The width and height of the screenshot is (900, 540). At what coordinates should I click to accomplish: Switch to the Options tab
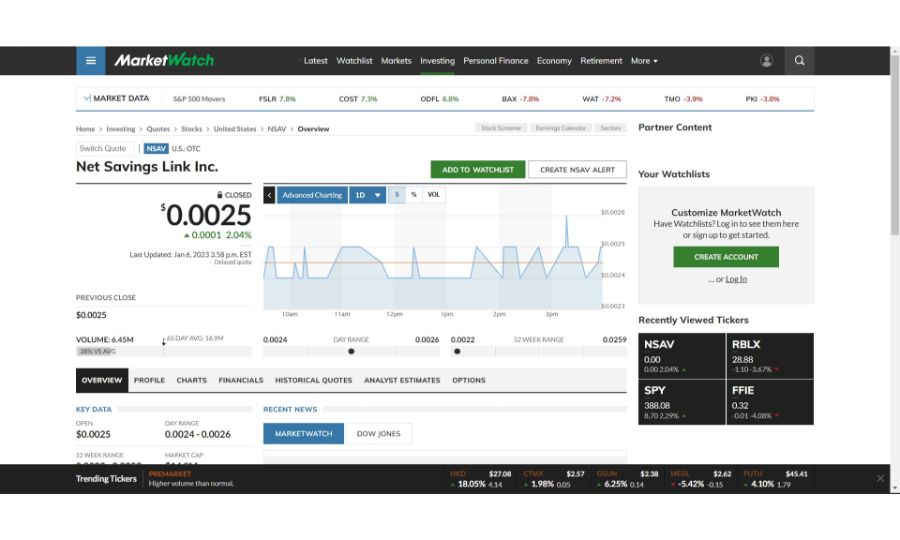pos(468,380)
